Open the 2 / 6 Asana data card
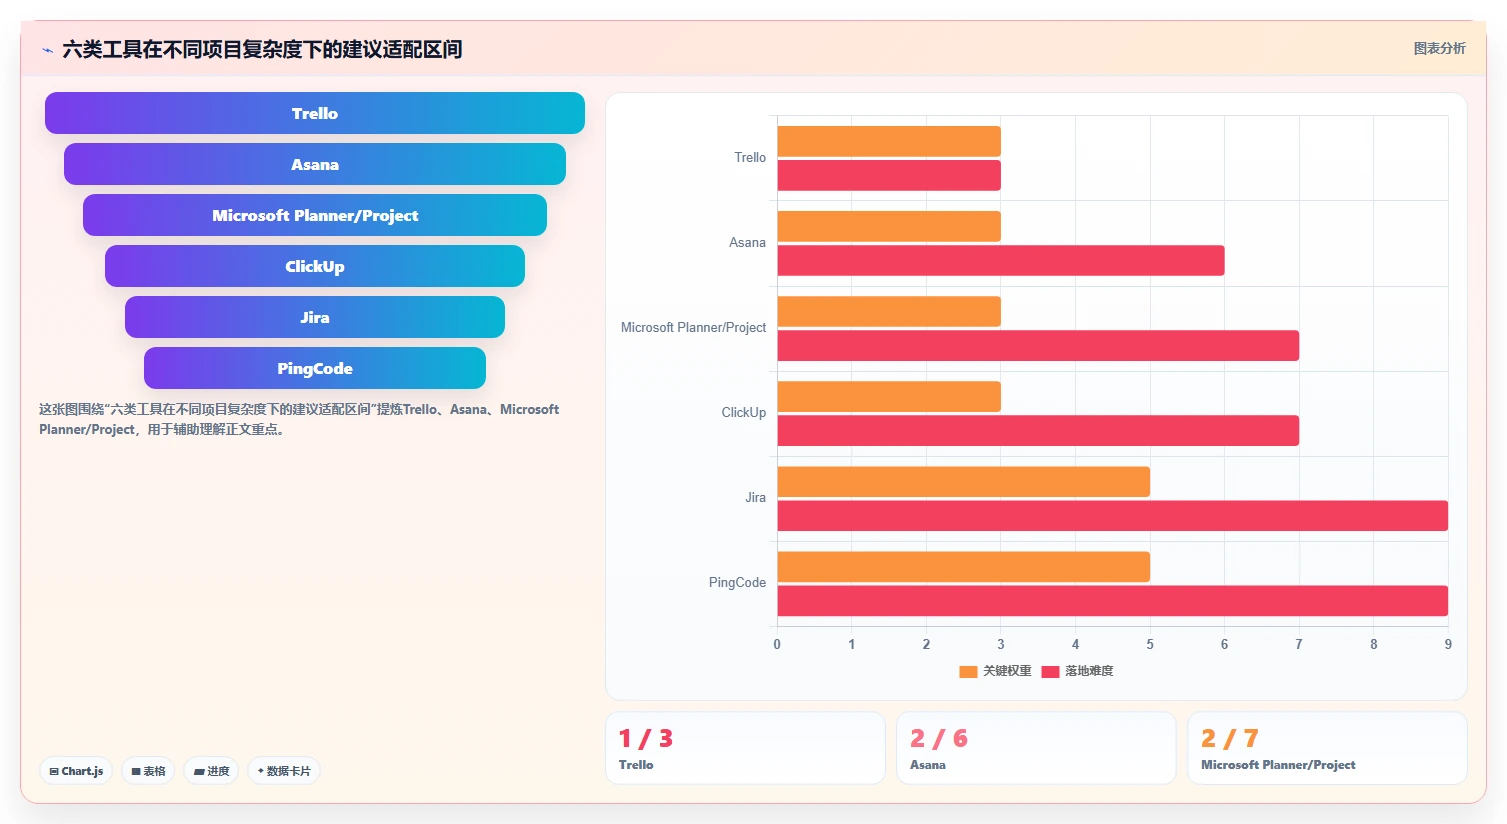This screenshot has height=824, width=1507. (x=1036, y=748)
